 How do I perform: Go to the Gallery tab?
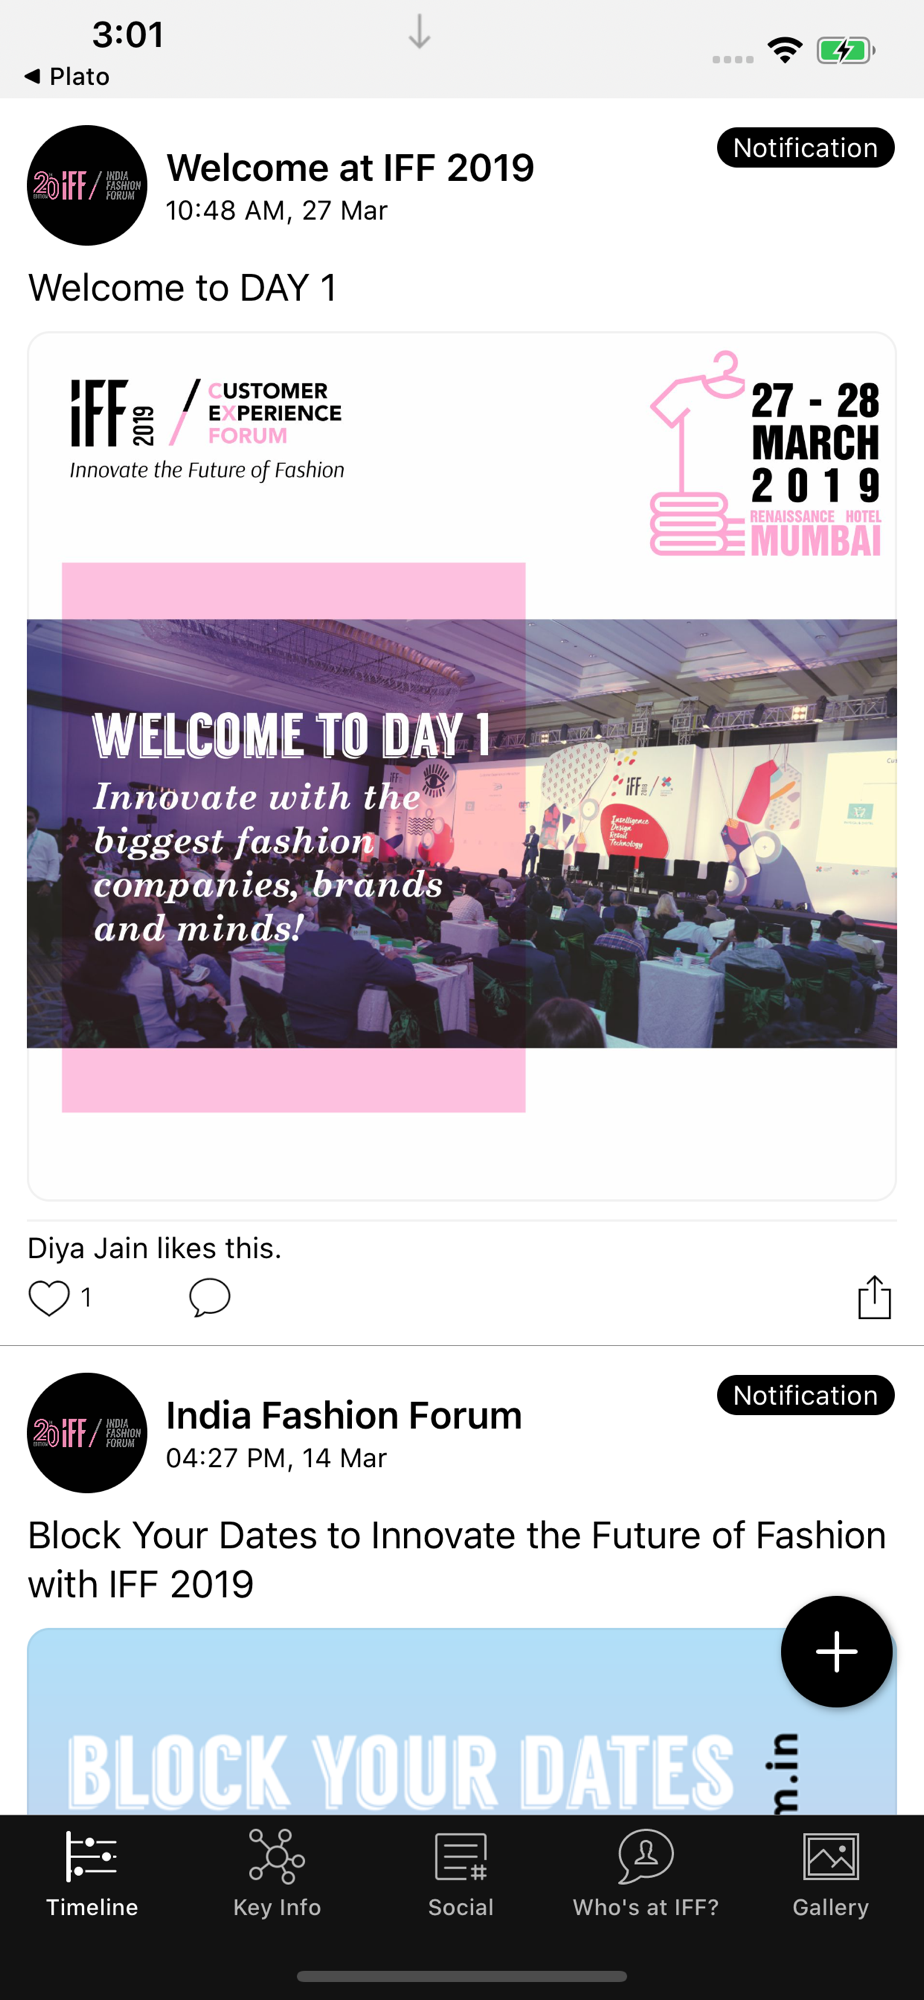click(831, 1873)
